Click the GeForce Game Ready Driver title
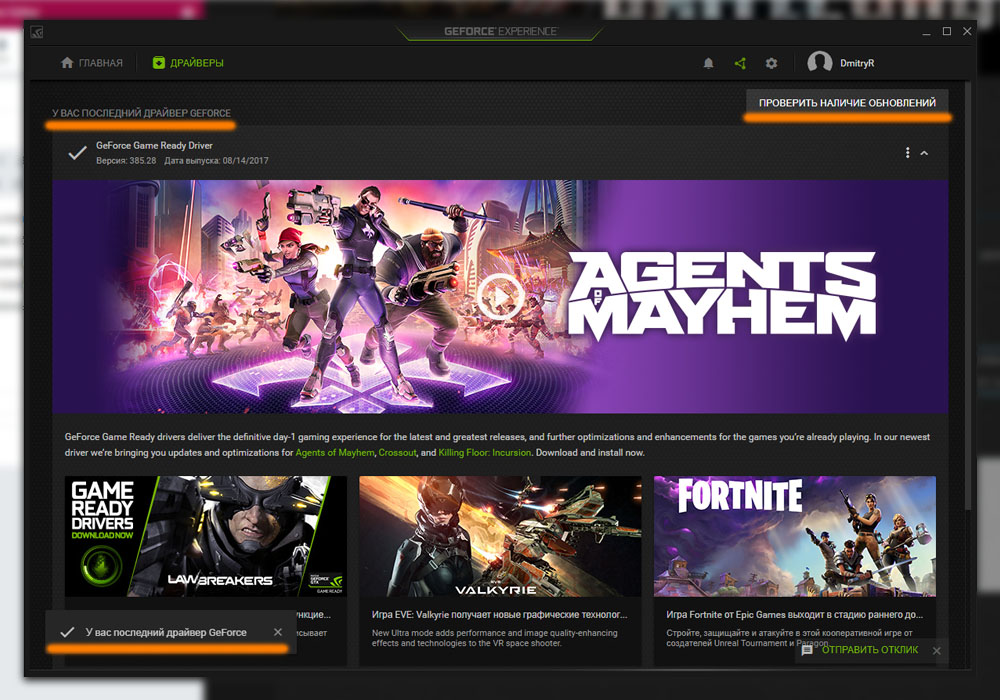1000x700 pixels. pyautogui.click(x=154, y=145)
